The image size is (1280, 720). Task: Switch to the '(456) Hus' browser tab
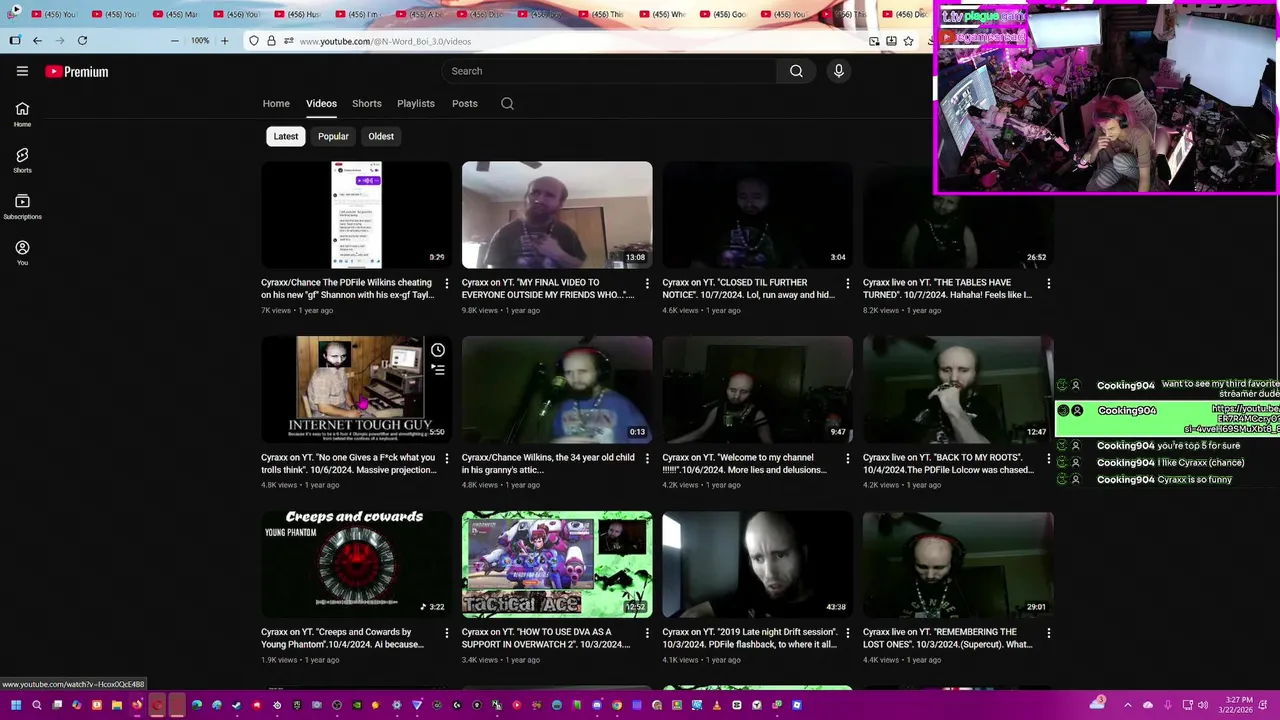point(295,14)
